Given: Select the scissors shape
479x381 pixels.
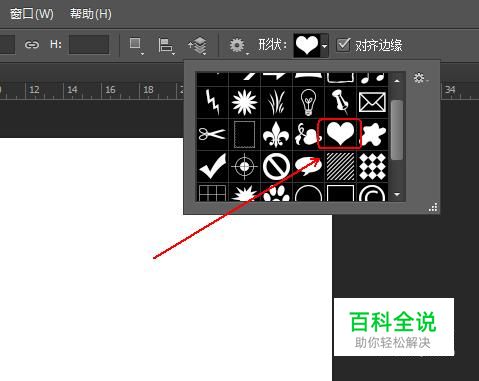Looking at the screenshot, I should coord(212,134).
